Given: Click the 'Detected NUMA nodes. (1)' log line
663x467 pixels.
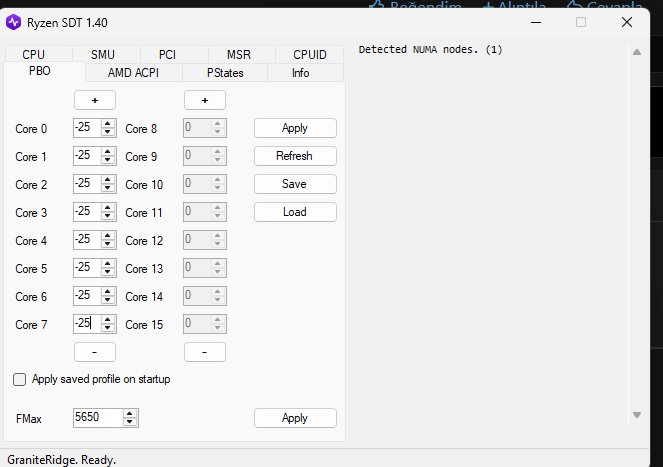Looking at the screenshot, I should click(430, 49).
